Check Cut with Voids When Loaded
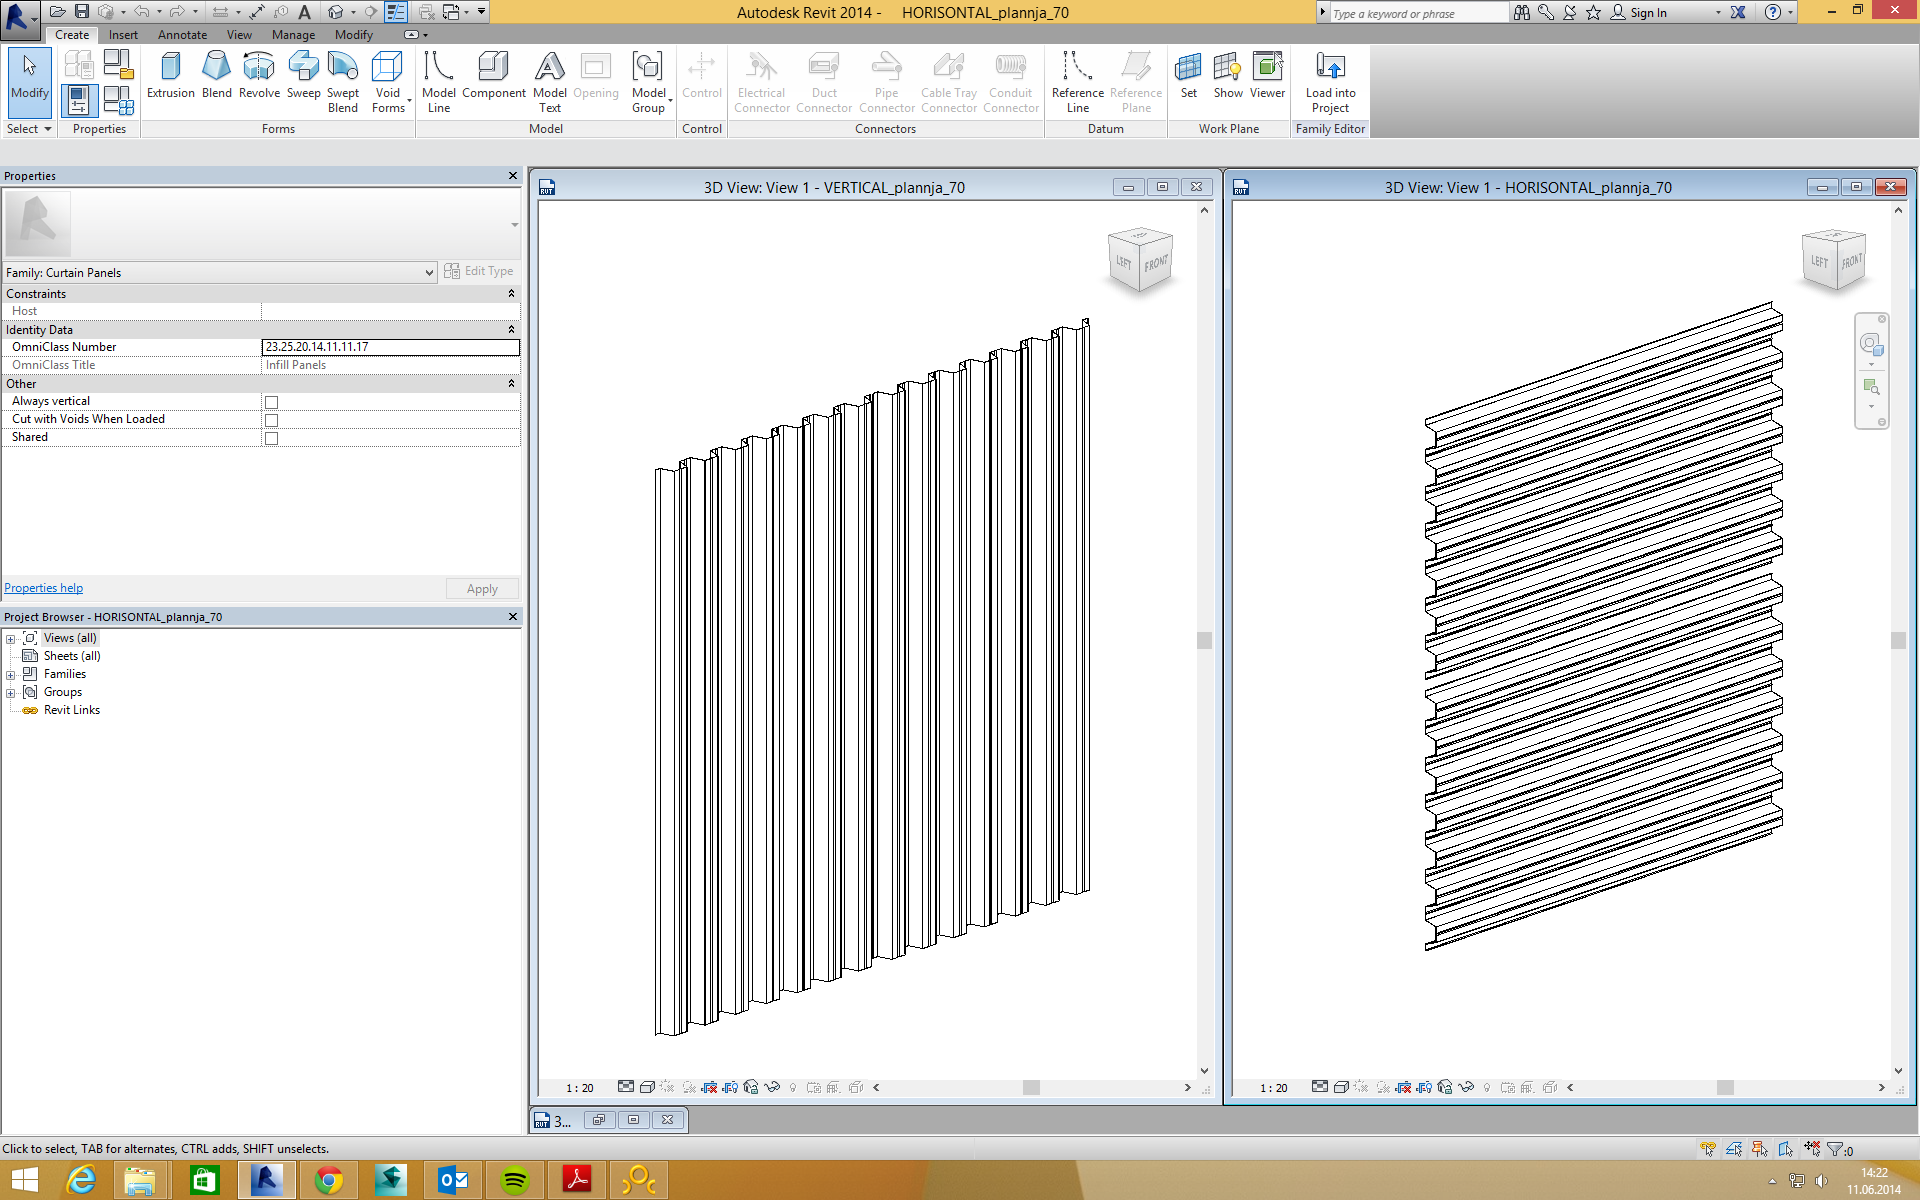The height and width of the screenshot is (1200, 1920). [x=271, y=420]
